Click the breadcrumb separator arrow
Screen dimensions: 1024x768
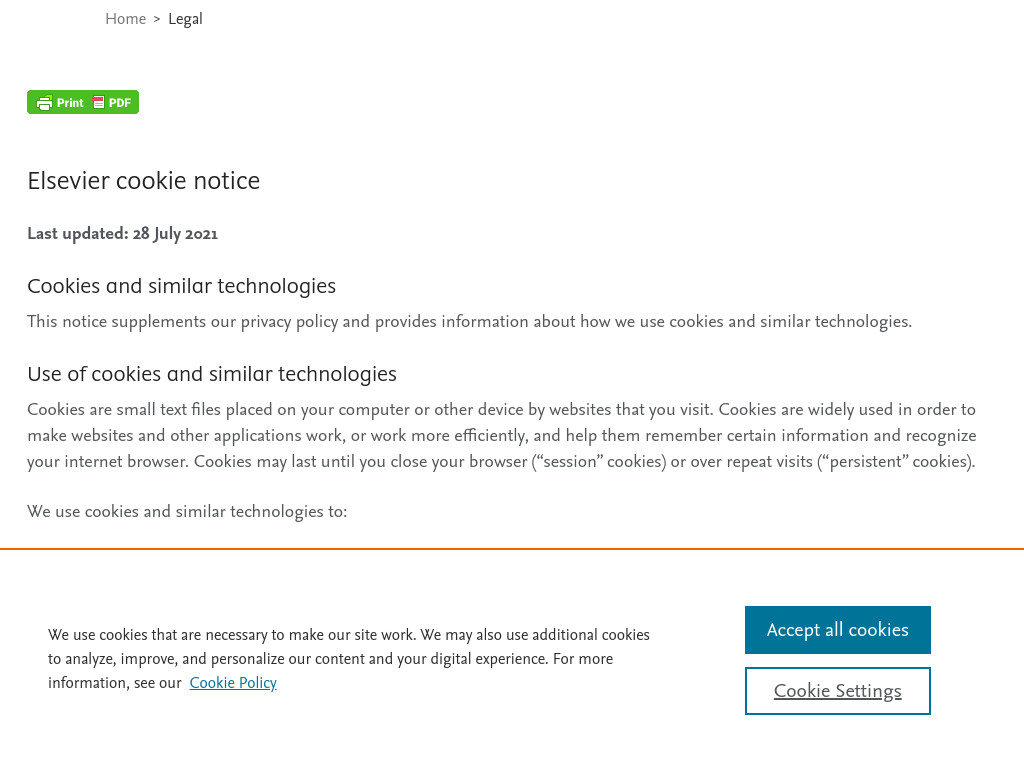(x=157, y=19)
